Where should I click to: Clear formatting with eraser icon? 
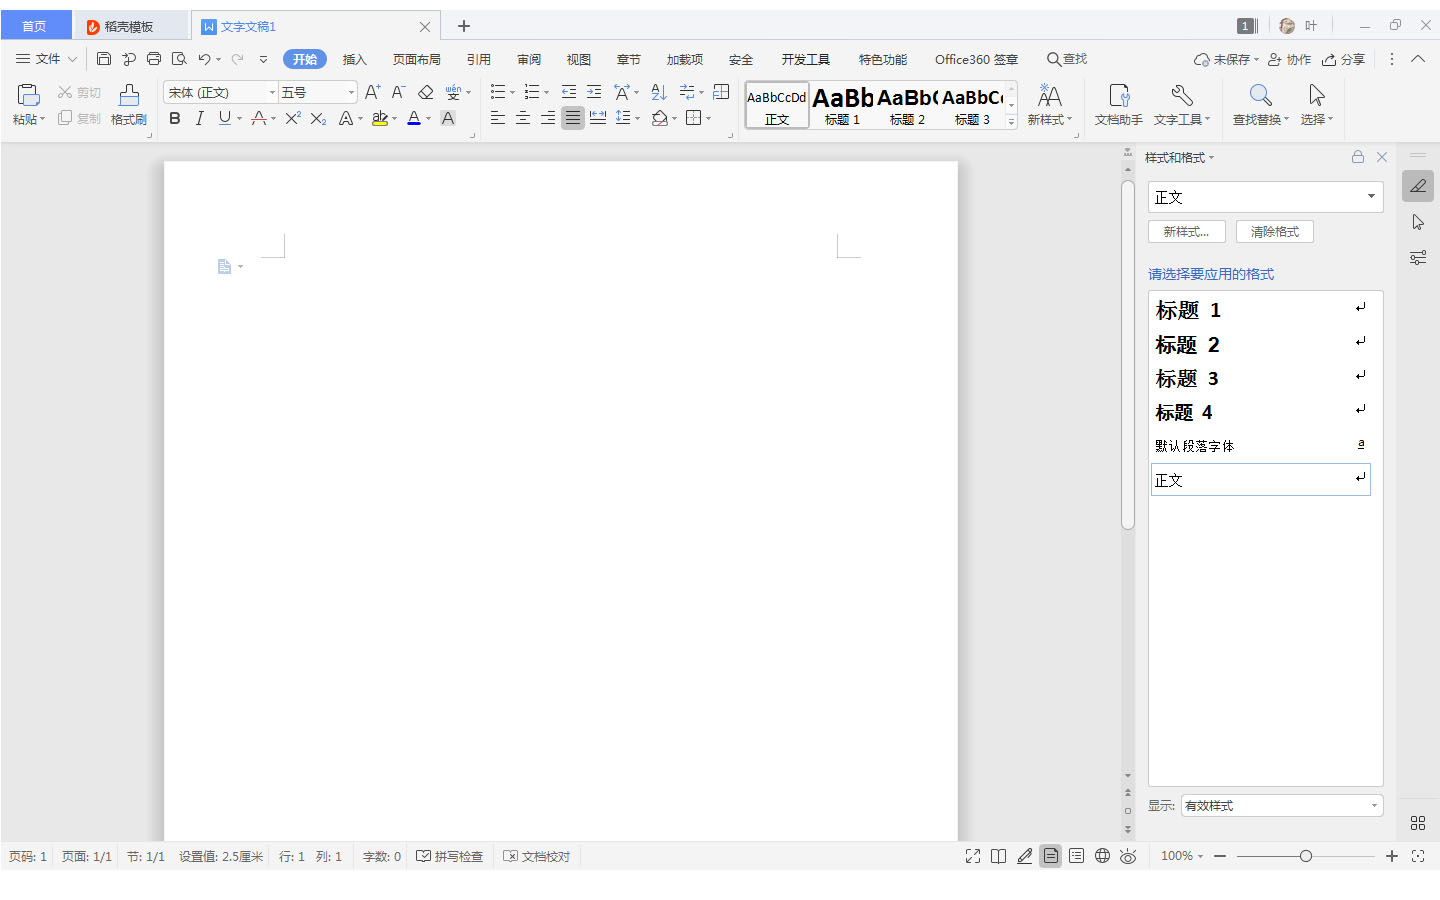tap(425, 92)
